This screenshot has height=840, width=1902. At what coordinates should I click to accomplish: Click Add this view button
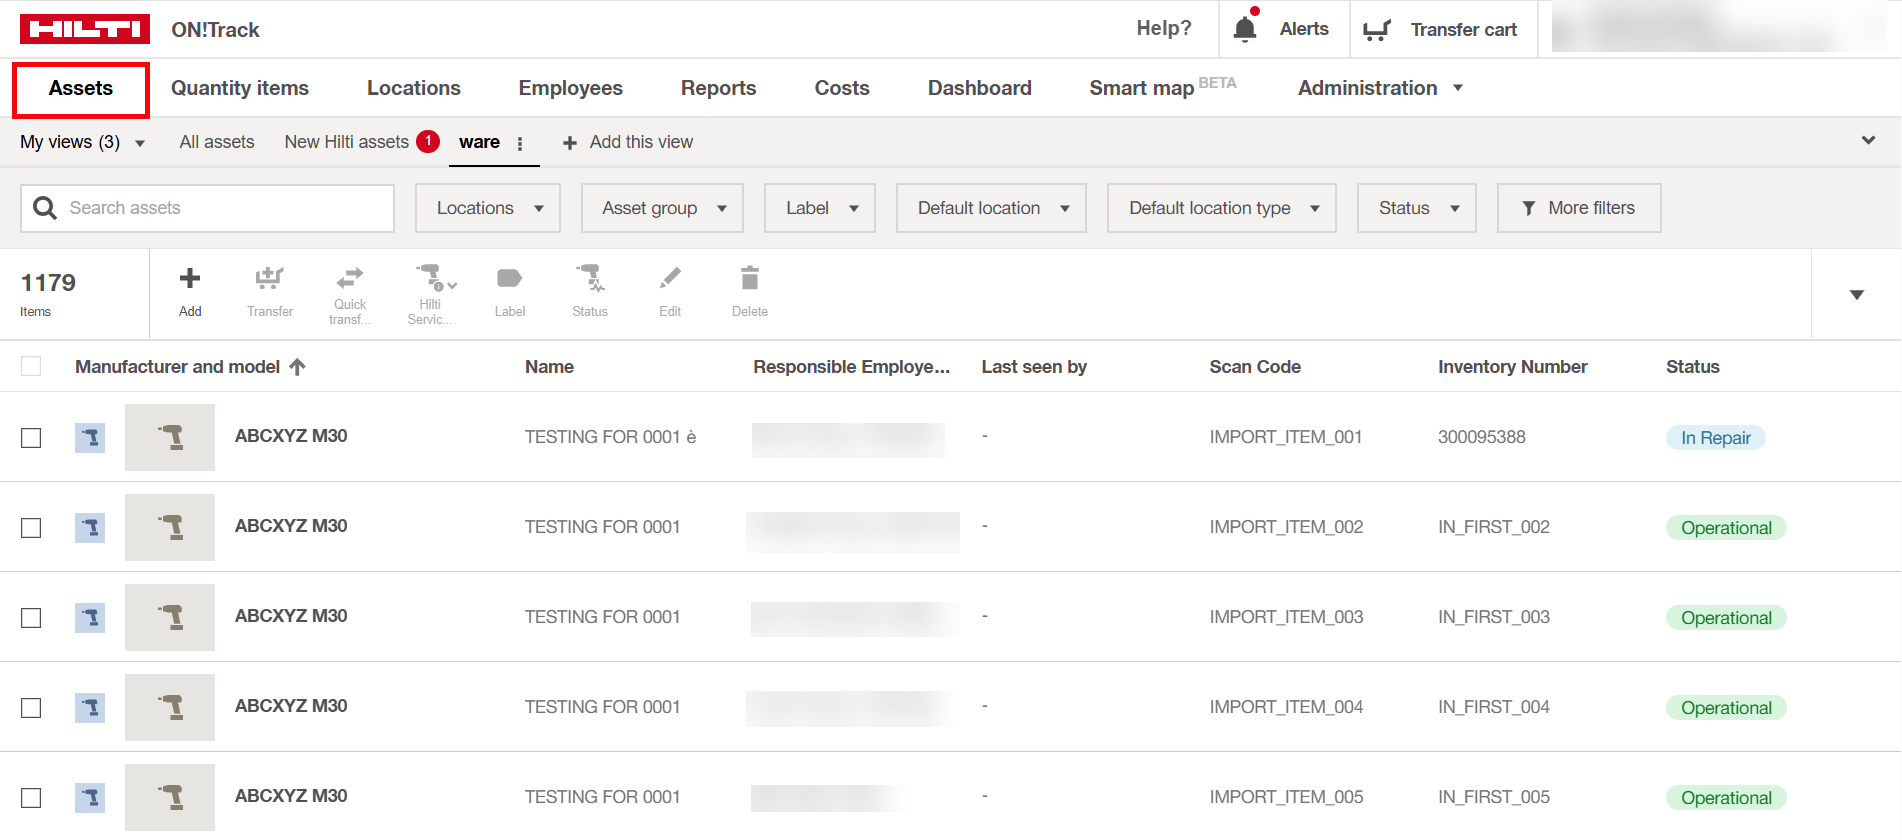pos(628,142)
